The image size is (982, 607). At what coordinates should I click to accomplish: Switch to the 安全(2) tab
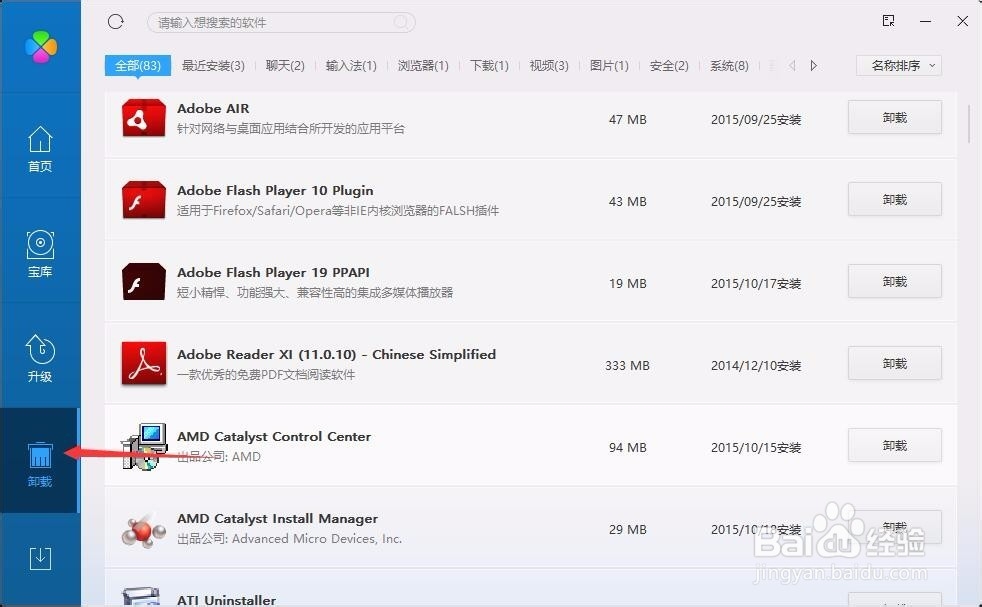coord(669,66)
